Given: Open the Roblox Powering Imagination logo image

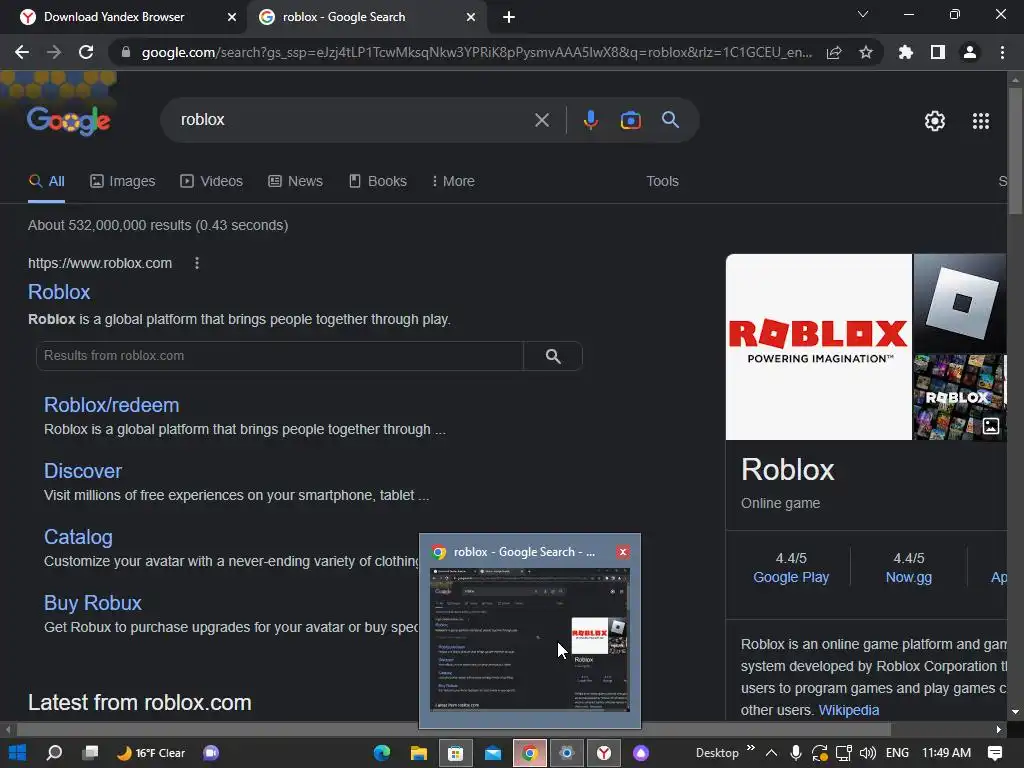Looking at the screenshot, I should pos(818,347).
